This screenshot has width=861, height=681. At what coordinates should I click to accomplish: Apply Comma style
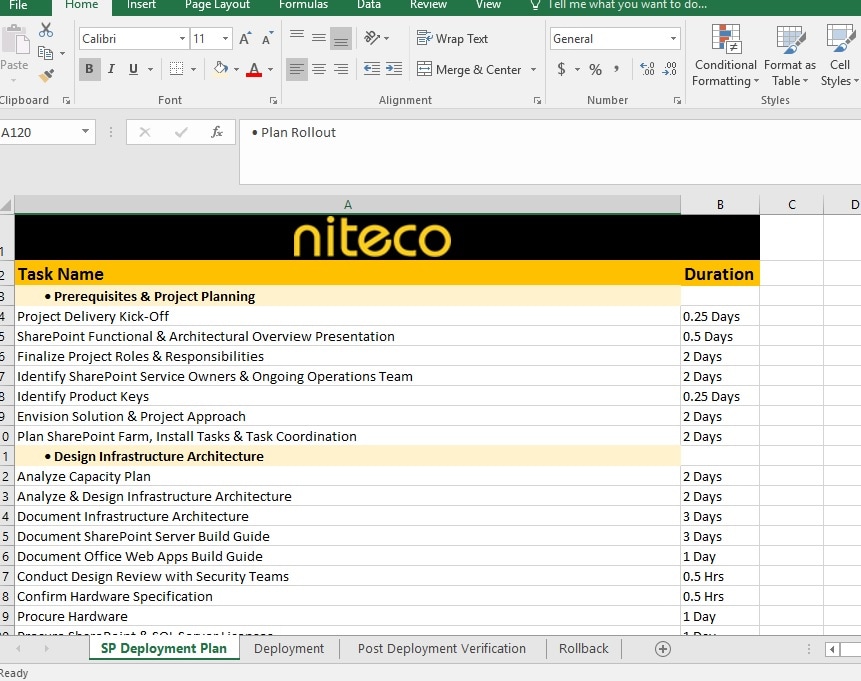(x=617, y=69)
